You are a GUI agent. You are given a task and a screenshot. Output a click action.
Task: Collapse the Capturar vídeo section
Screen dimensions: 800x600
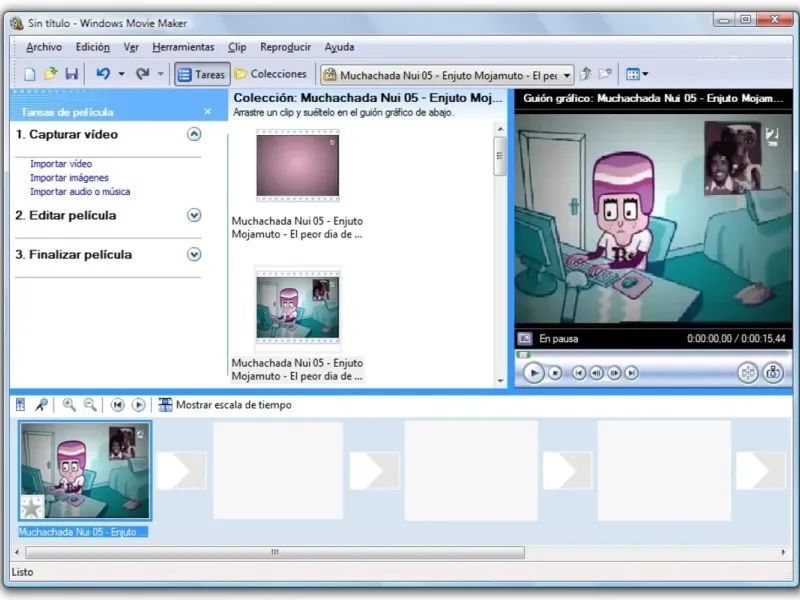tap(194, 134)
